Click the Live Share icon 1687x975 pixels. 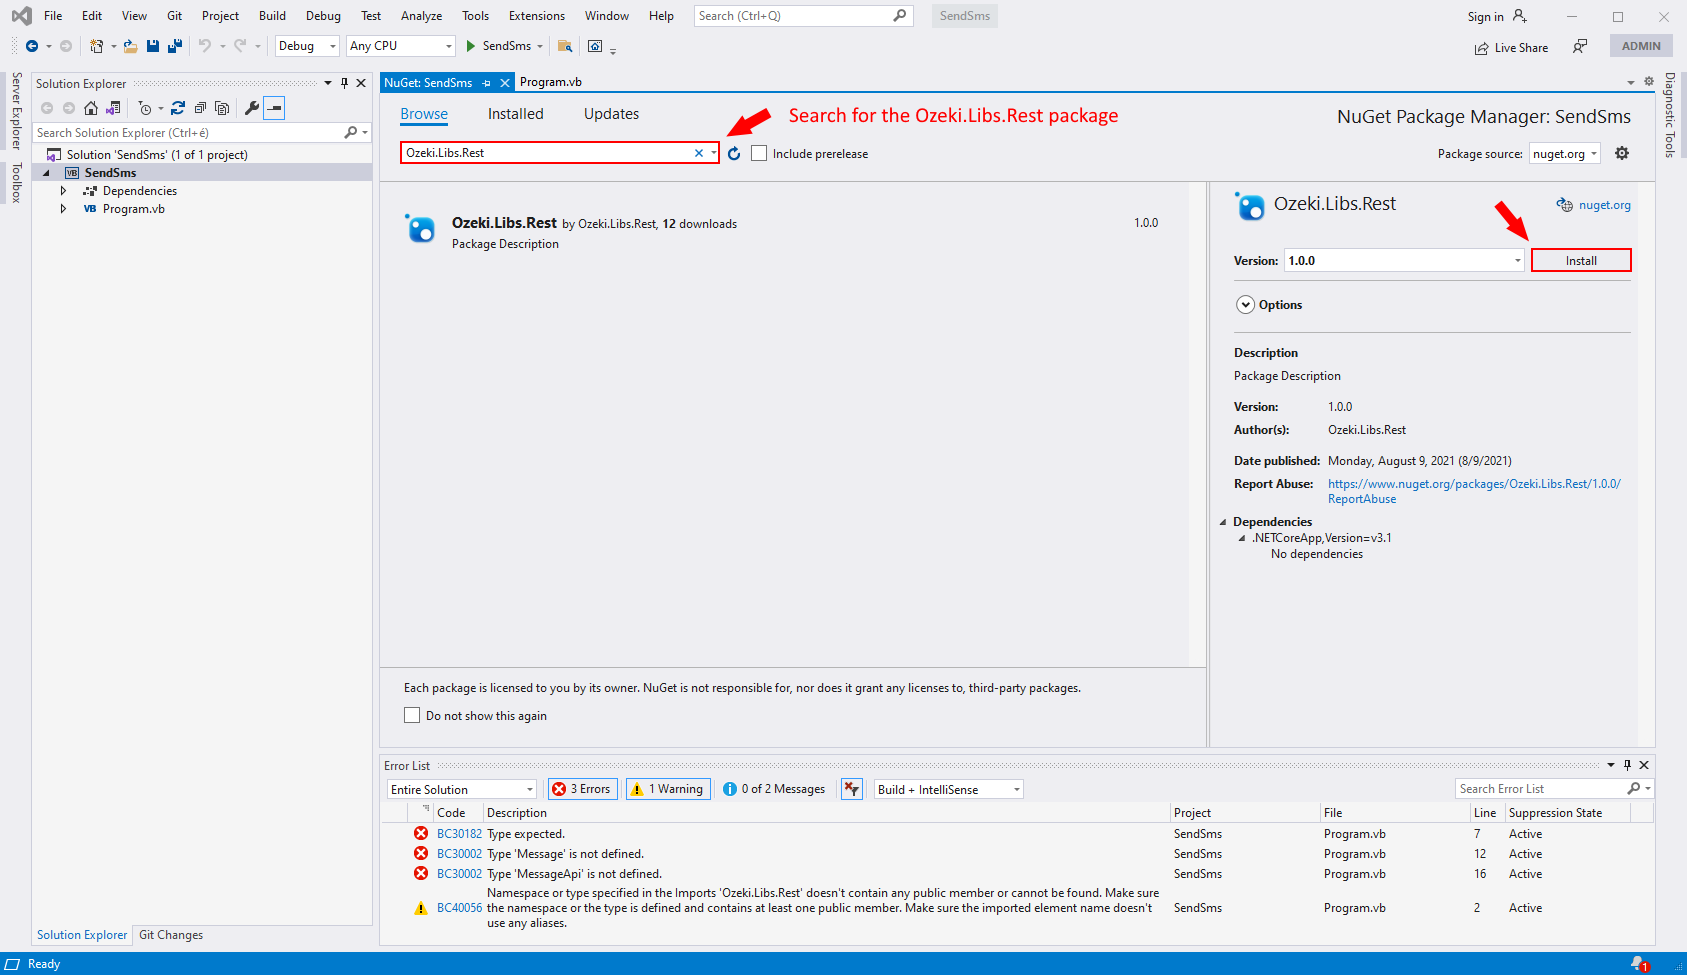point(1481,48)
